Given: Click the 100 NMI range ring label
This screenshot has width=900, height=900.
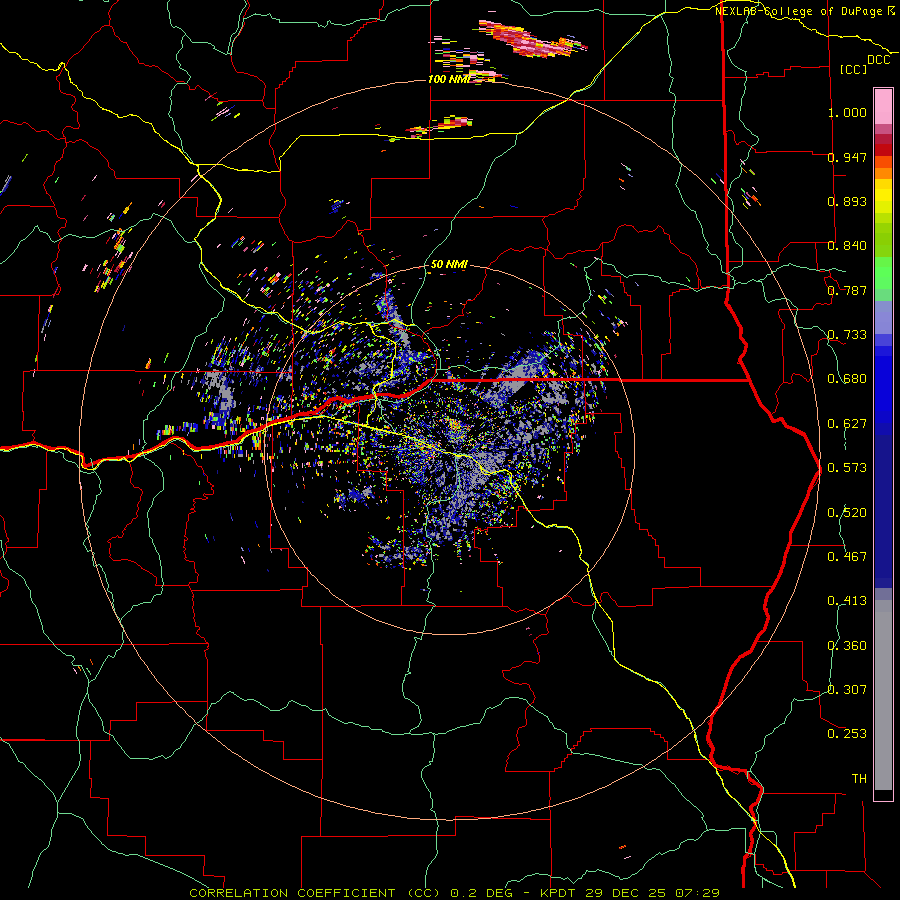Looking at the screenshot, I should point(449,79).
